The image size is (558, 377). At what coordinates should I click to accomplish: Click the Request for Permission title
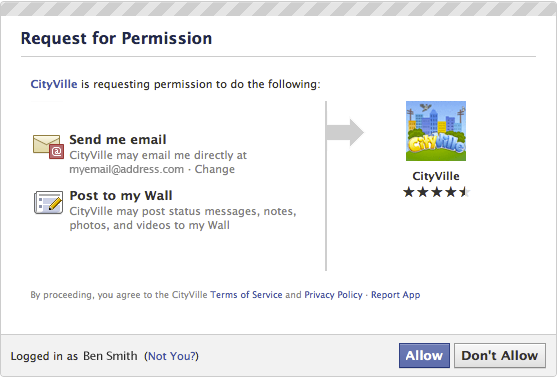[116, 38]
